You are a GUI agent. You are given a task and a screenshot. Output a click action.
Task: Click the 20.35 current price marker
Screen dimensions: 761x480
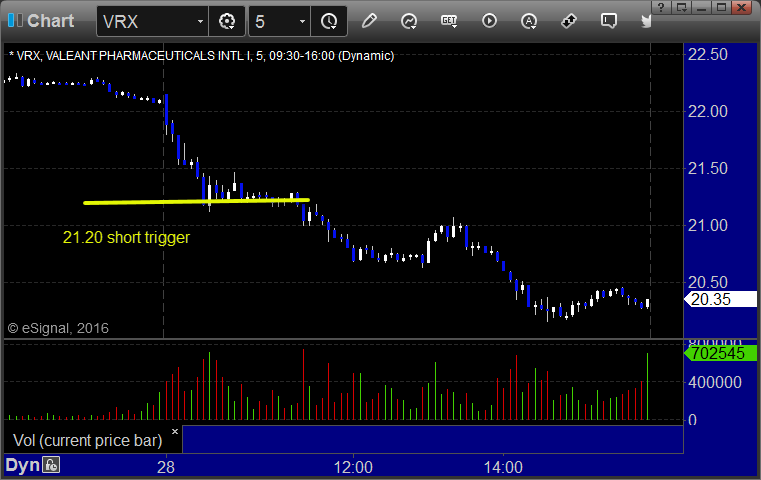coord(721,299)
